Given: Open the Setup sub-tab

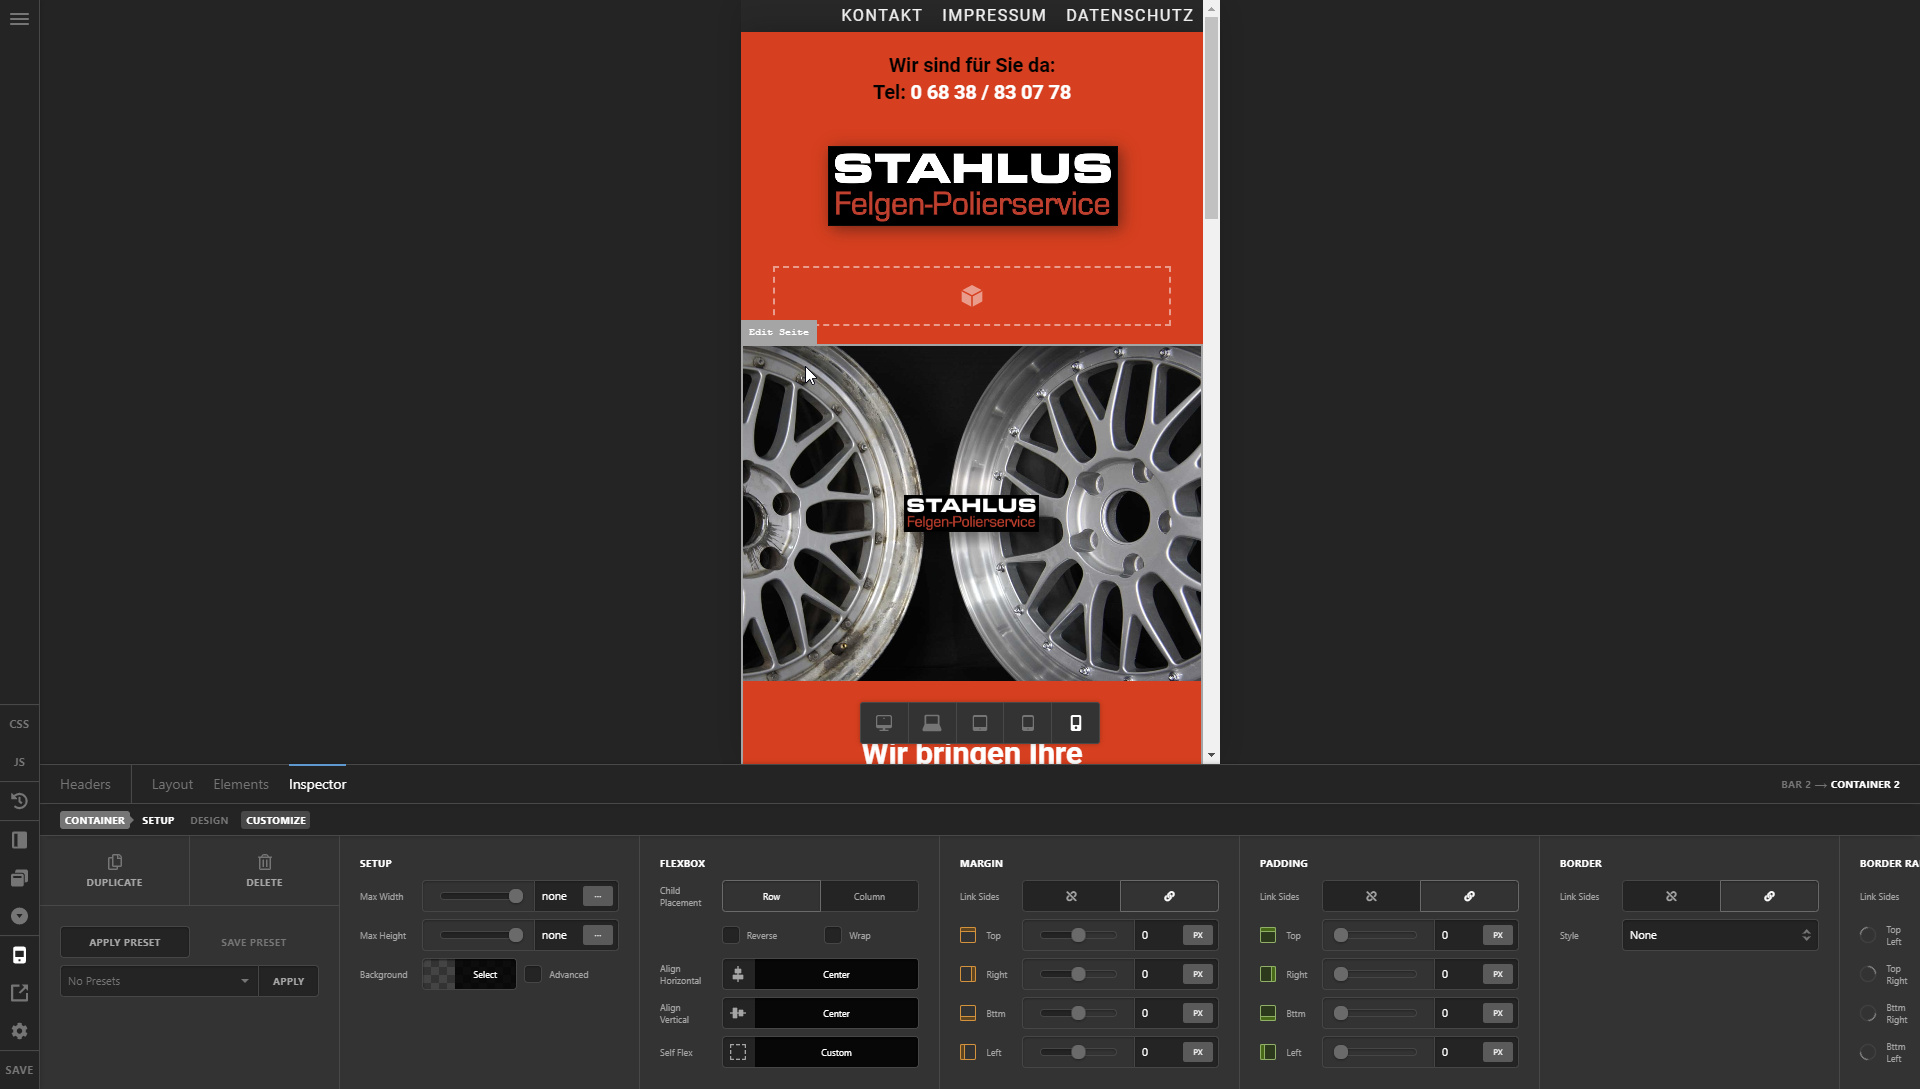Looking at the screenshot, I should [158, 820].
